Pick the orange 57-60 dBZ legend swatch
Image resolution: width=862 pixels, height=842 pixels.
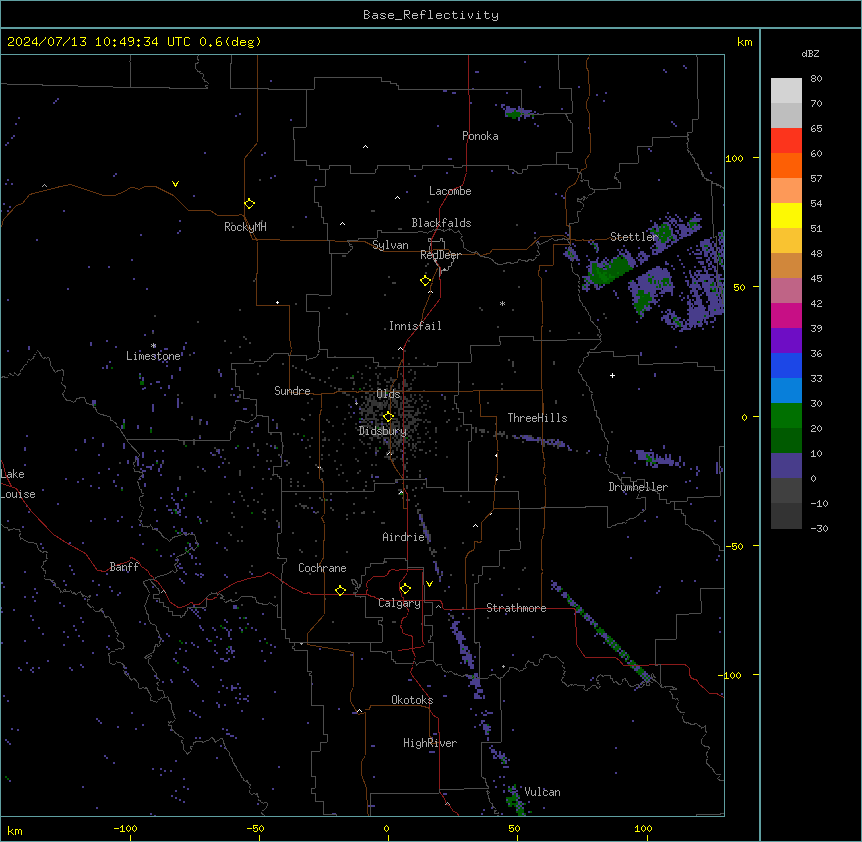coord(786,165)
